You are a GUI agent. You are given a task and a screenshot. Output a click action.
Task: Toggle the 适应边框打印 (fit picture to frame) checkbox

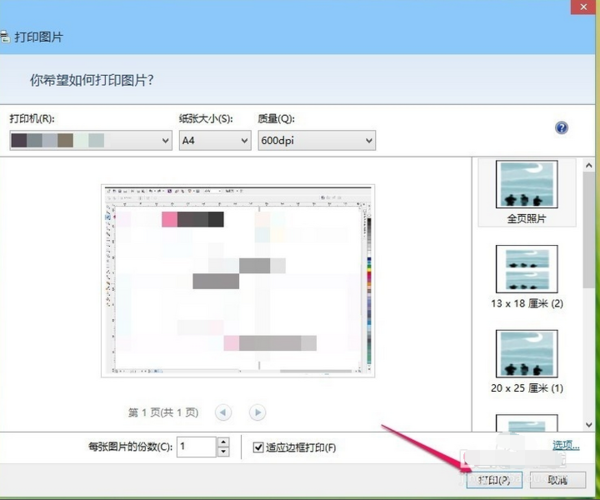(x=259, y=447)
